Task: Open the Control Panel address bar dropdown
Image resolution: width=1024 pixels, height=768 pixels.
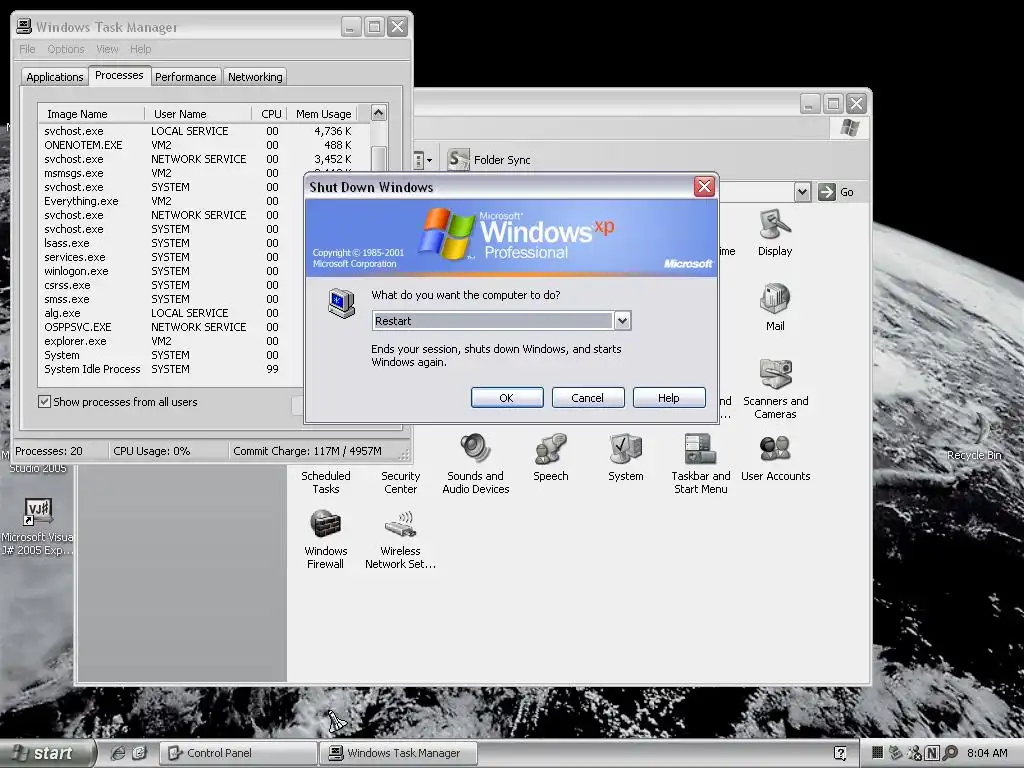Action: pyautogui.click(x=803, y=192)
